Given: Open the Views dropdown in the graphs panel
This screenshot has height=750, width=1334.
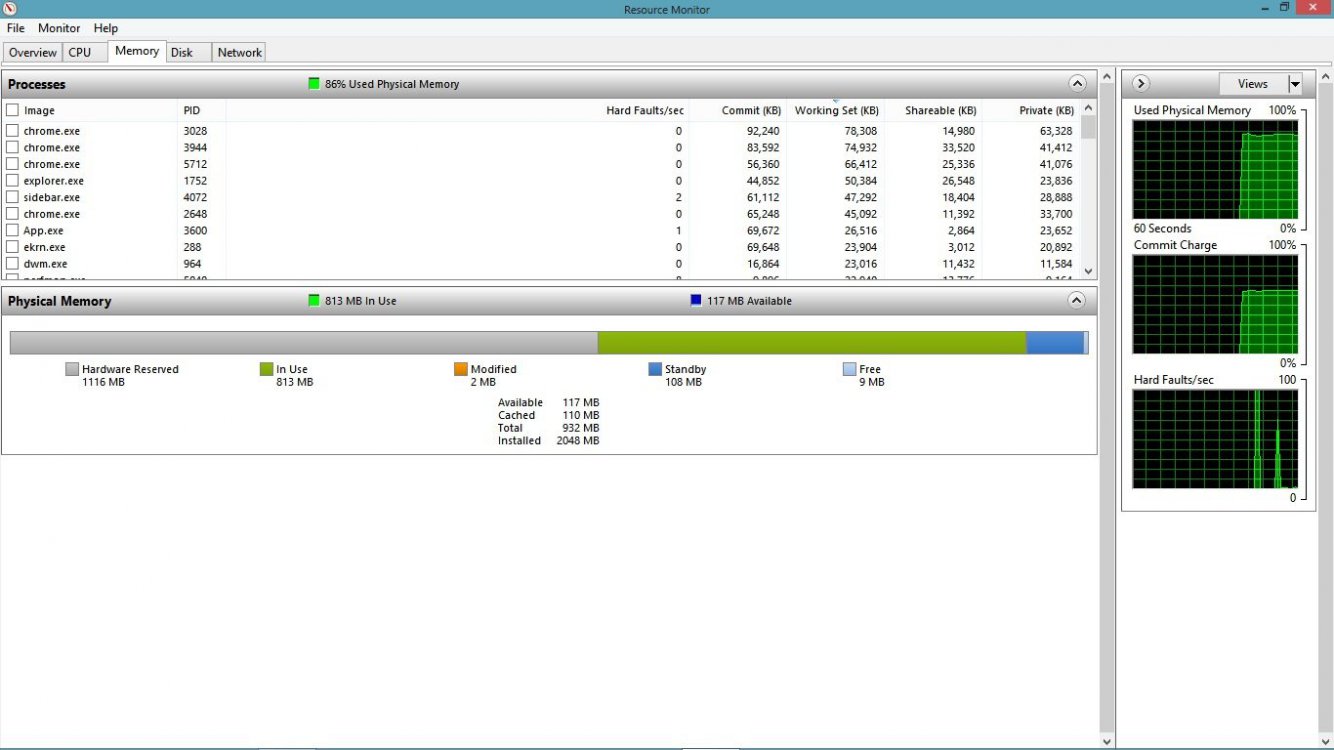Looking at the screenshot, I should pos(1294,83).
